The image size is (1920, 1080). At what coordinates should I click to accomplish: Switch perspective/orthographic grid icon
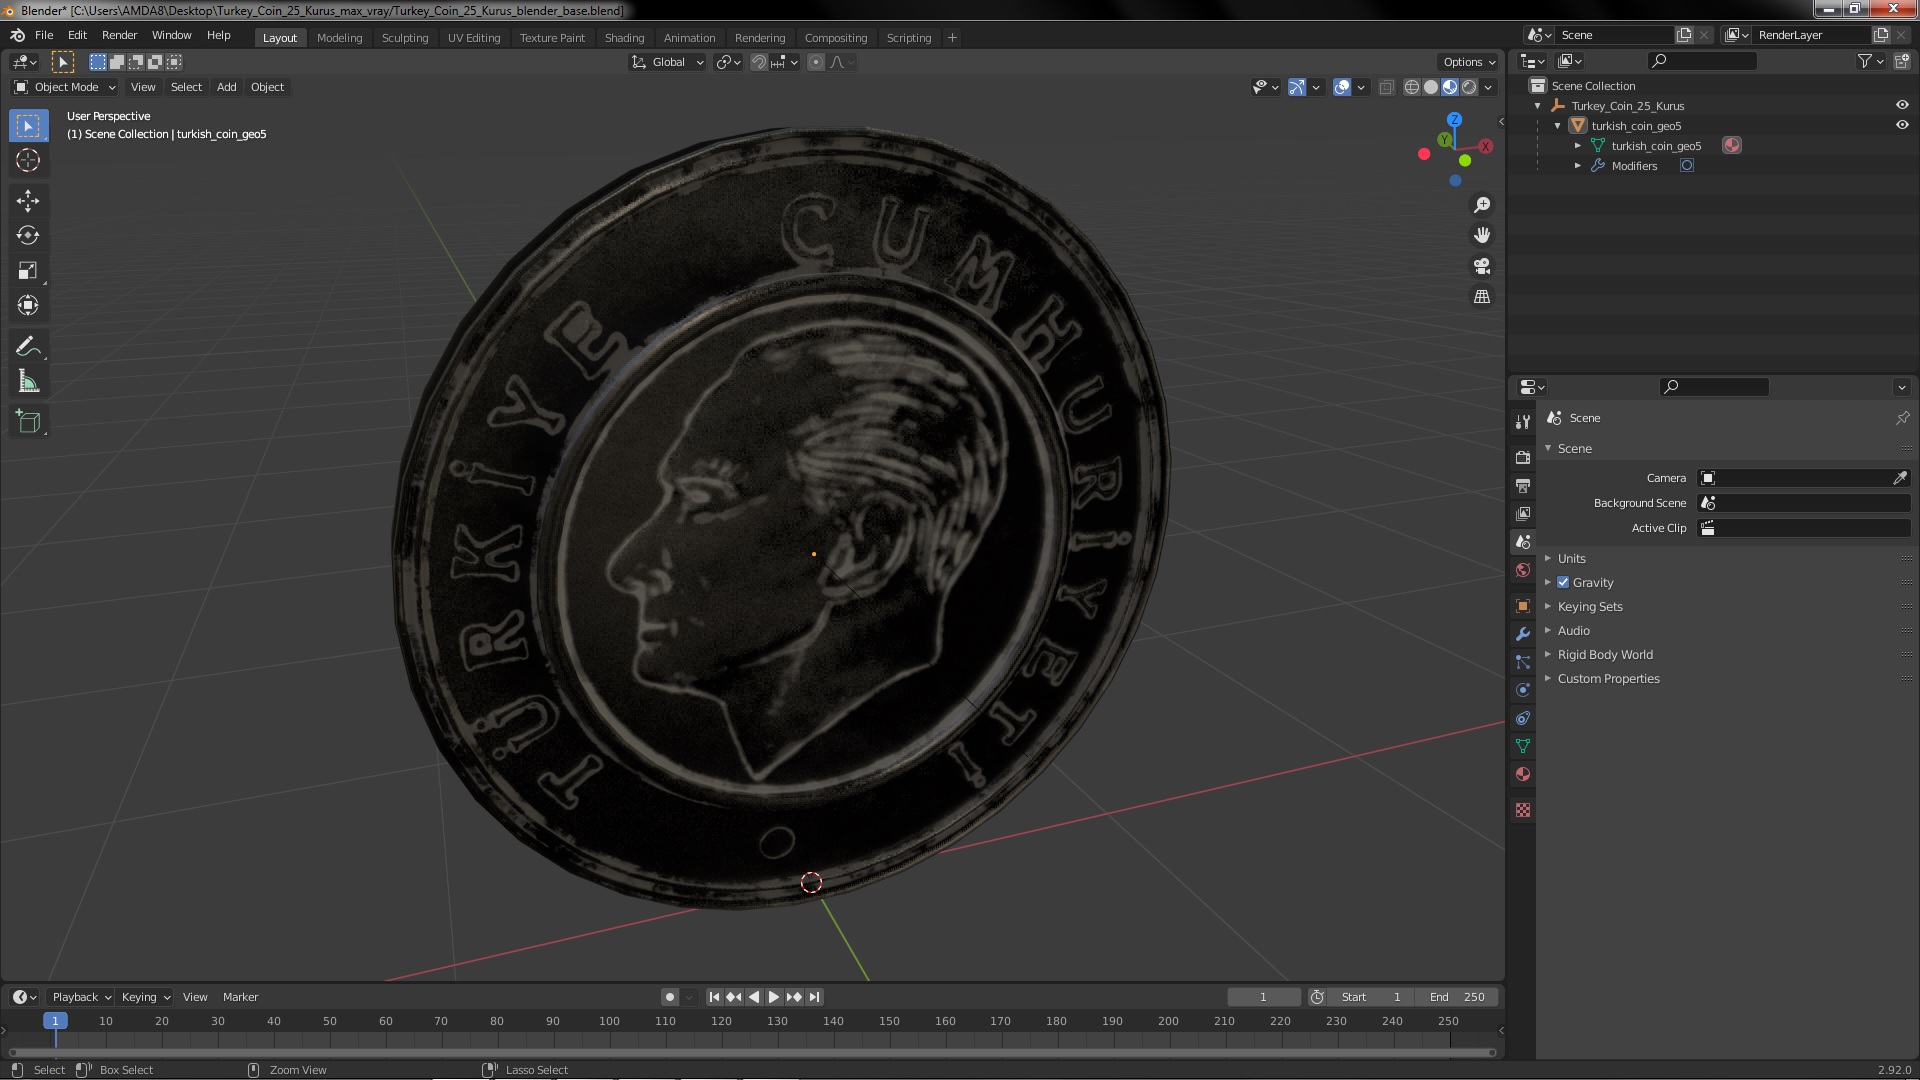[1482, 297]
